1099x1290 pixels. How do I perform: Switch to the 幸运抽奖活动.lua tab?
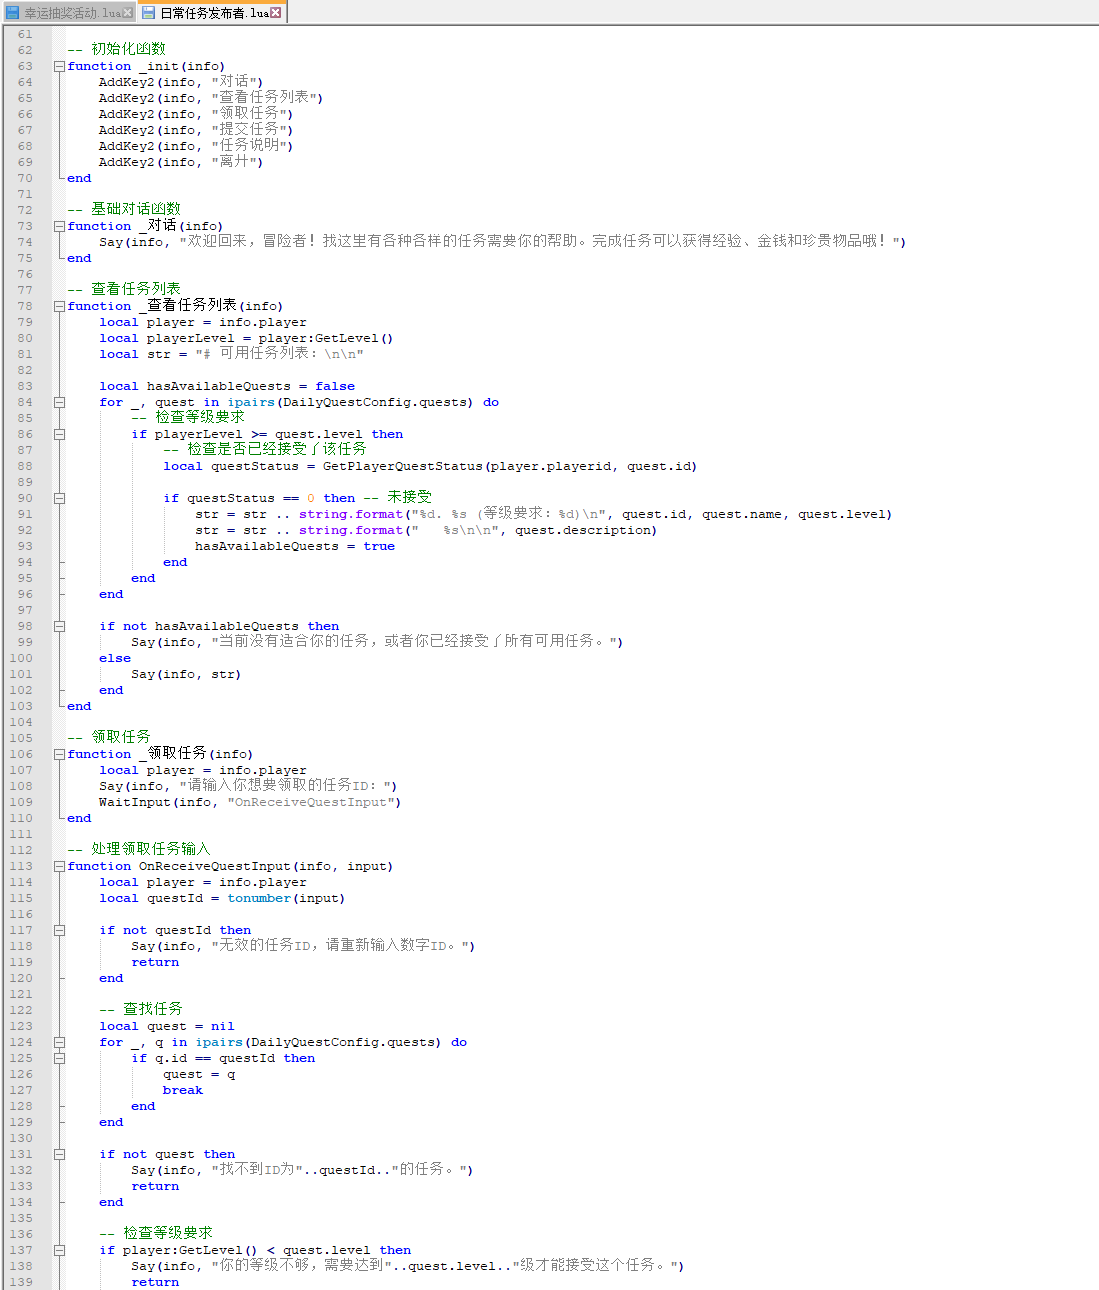click(72, 13)
